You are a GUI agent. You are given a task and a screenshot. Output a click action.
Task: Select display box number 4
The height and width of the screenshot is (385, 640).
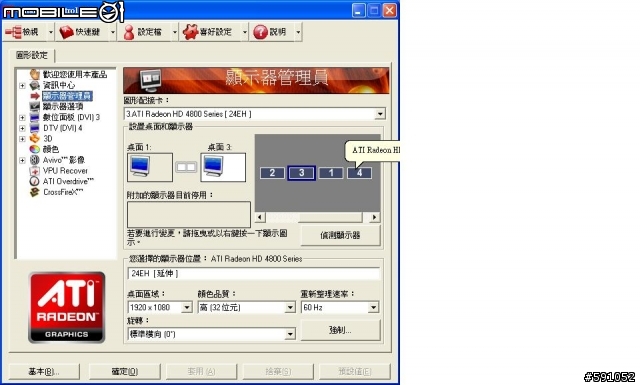coord(360,173)
